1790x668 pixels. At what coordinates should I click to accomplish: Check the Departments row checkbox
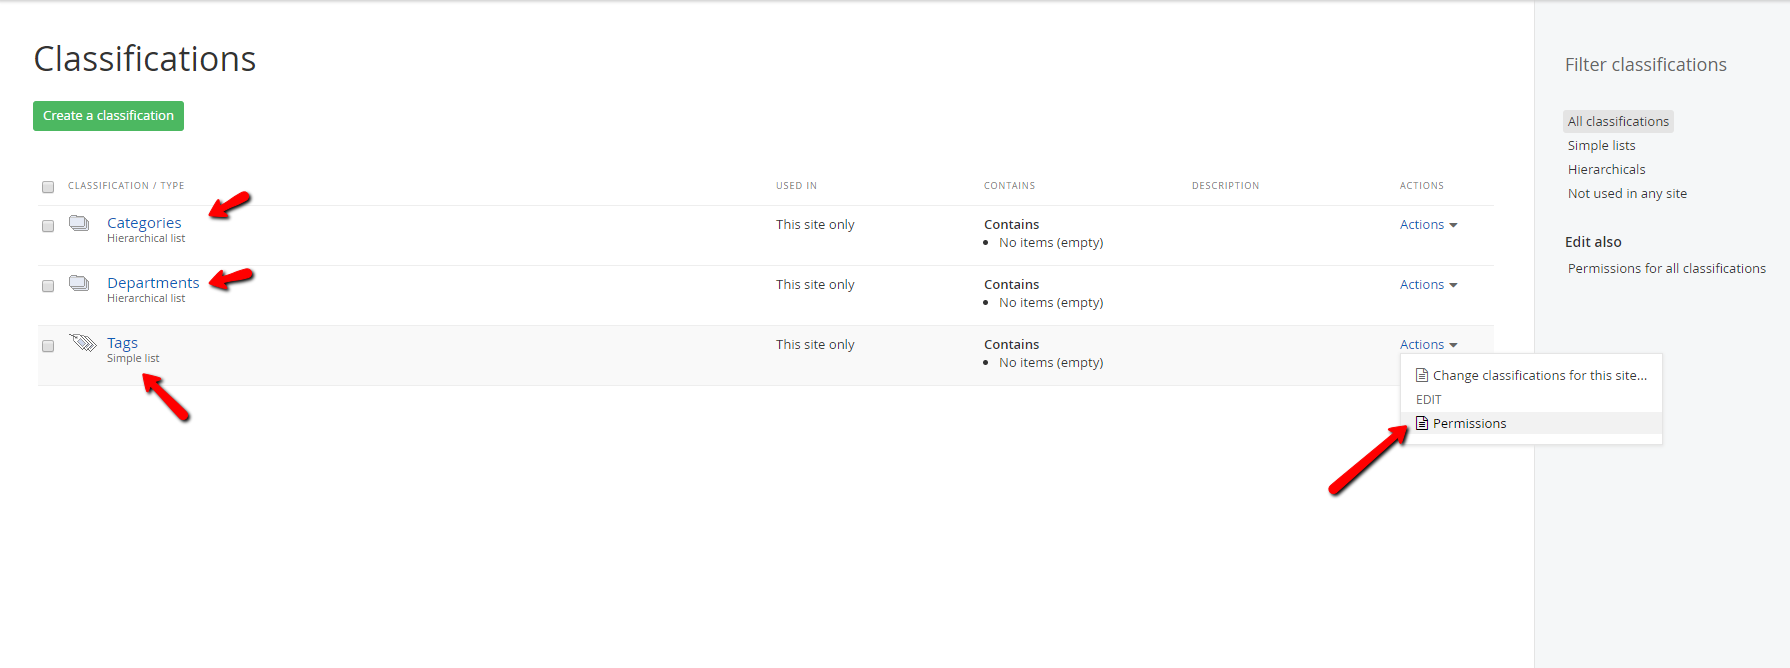(x=48, y=286)
